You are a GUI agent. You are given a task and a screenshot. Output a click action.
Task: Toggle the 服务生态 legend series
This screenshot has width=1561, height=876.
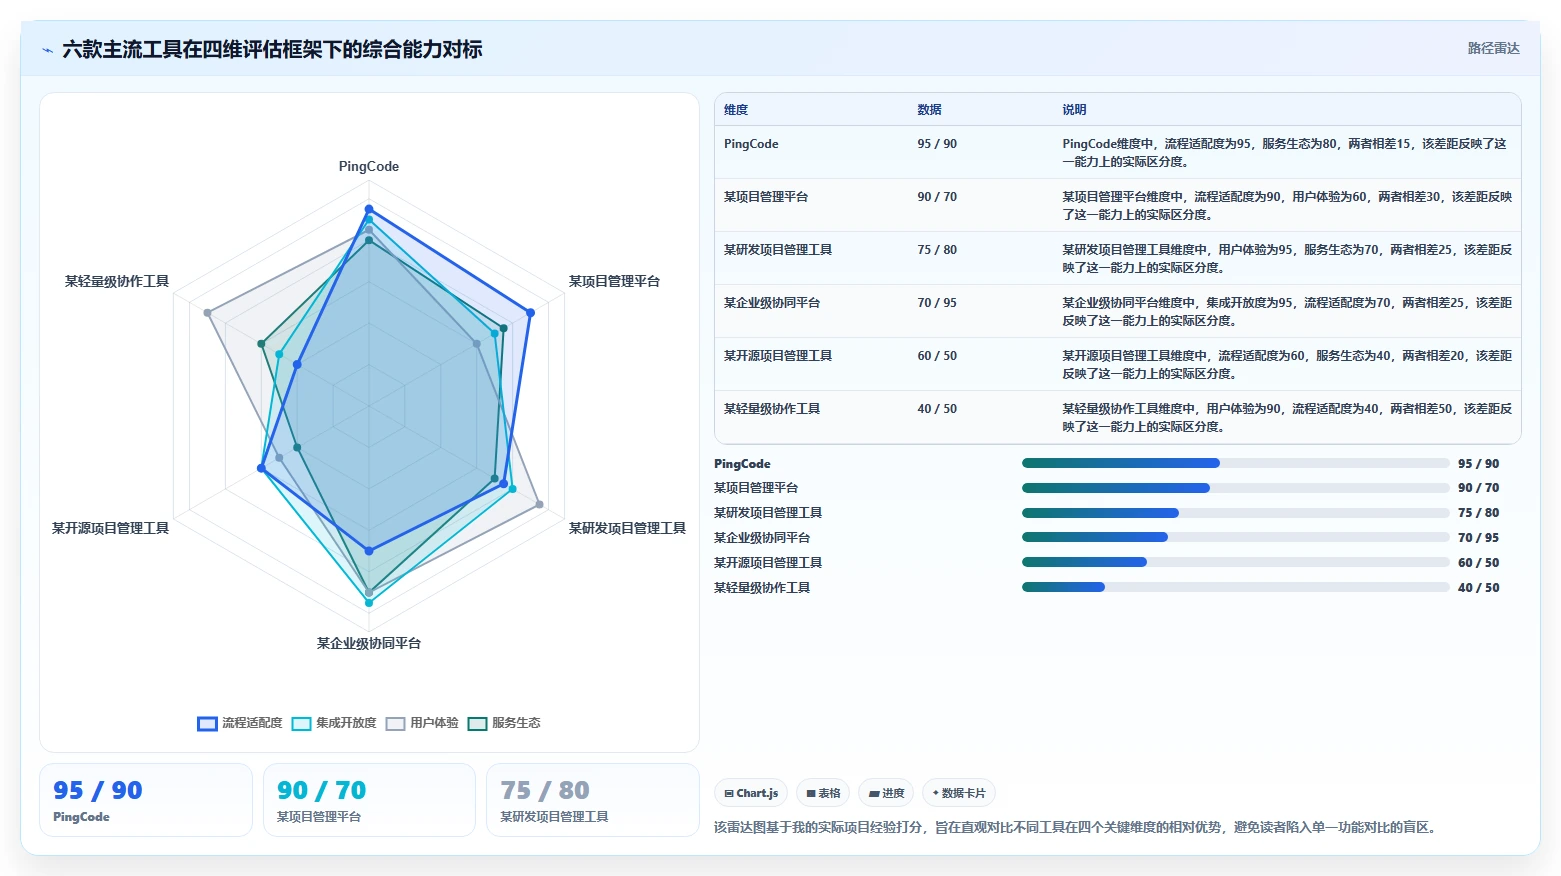click(504, 723)
